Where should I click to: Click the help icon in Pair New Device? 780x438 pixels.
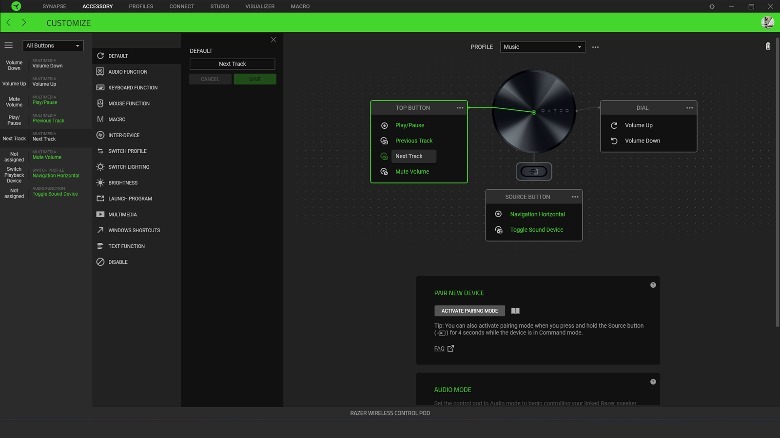(x=653, y=285)
